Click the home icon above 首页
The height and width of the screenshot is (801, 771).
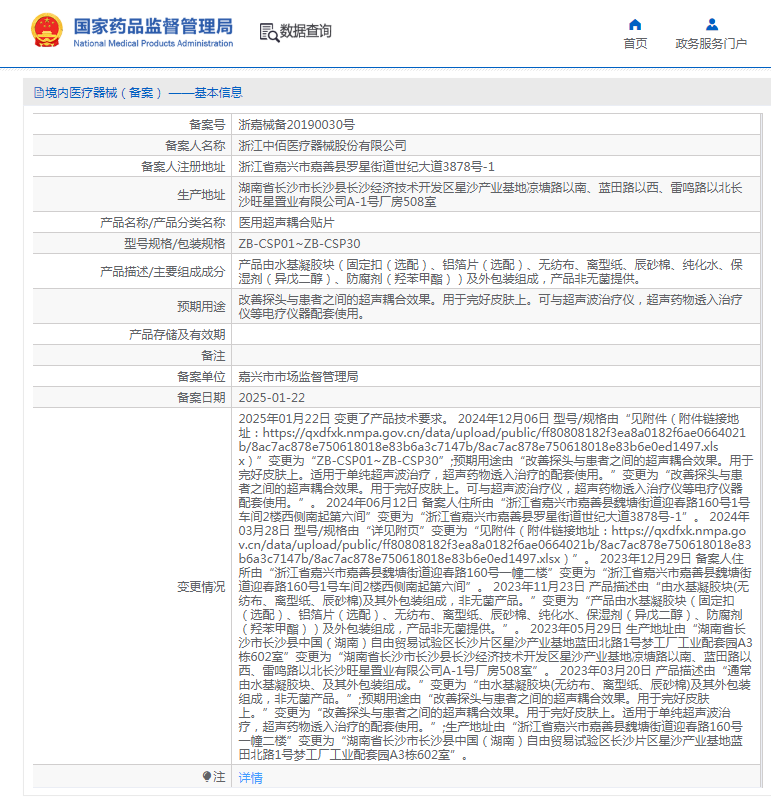635,25
